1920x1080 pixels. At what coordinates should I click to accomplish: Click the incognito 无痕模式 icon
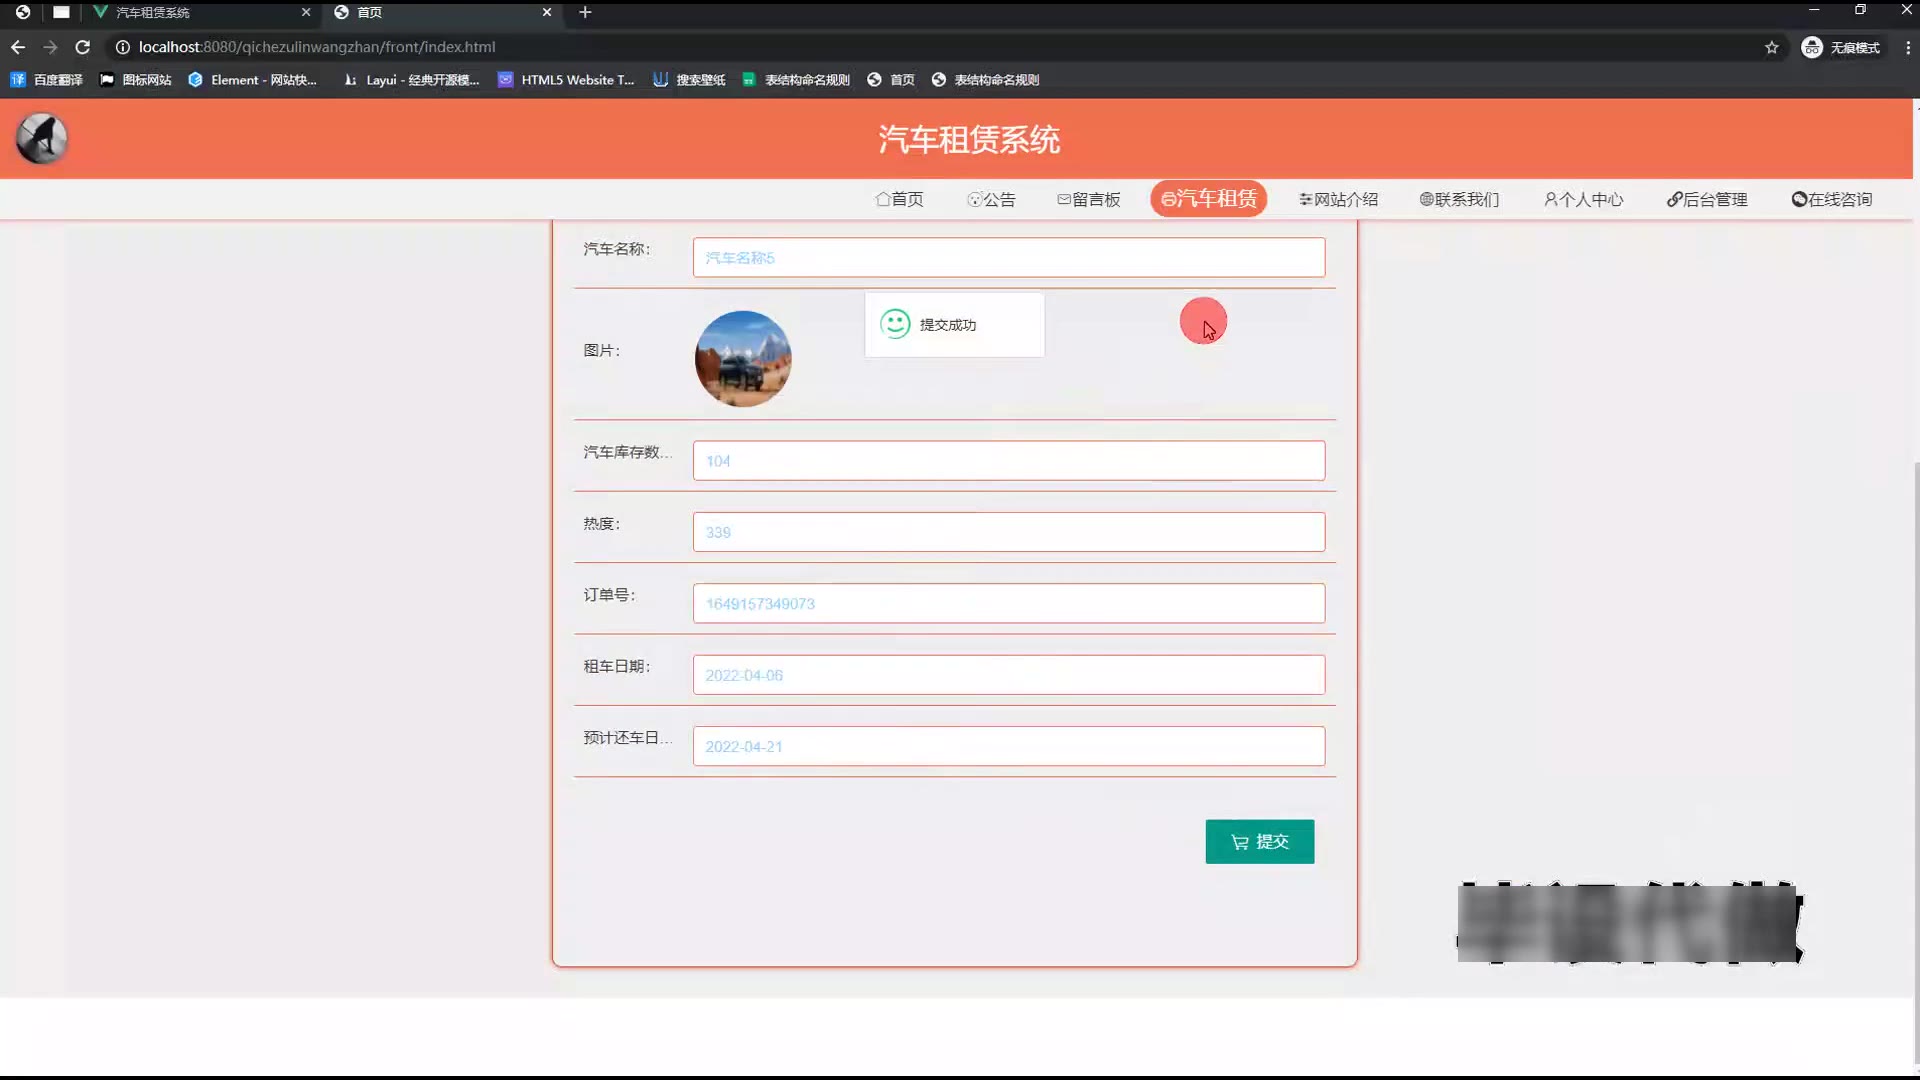(1811, 47)
